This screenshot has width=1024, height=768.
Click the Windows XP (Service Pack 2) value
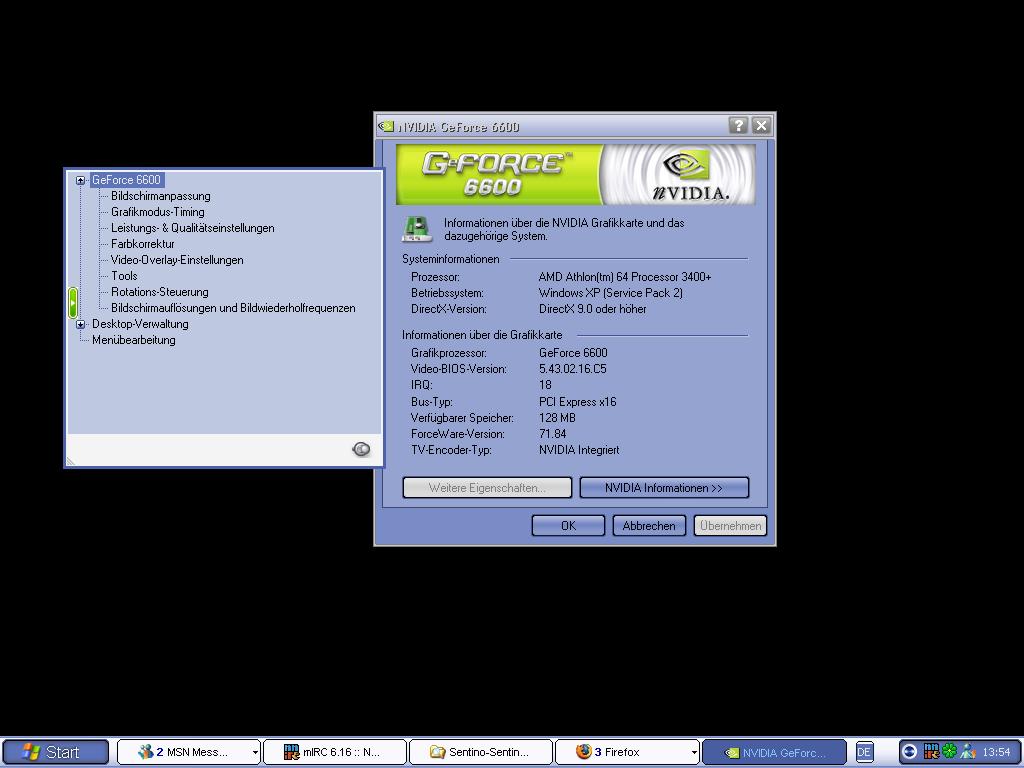(611, 293)
